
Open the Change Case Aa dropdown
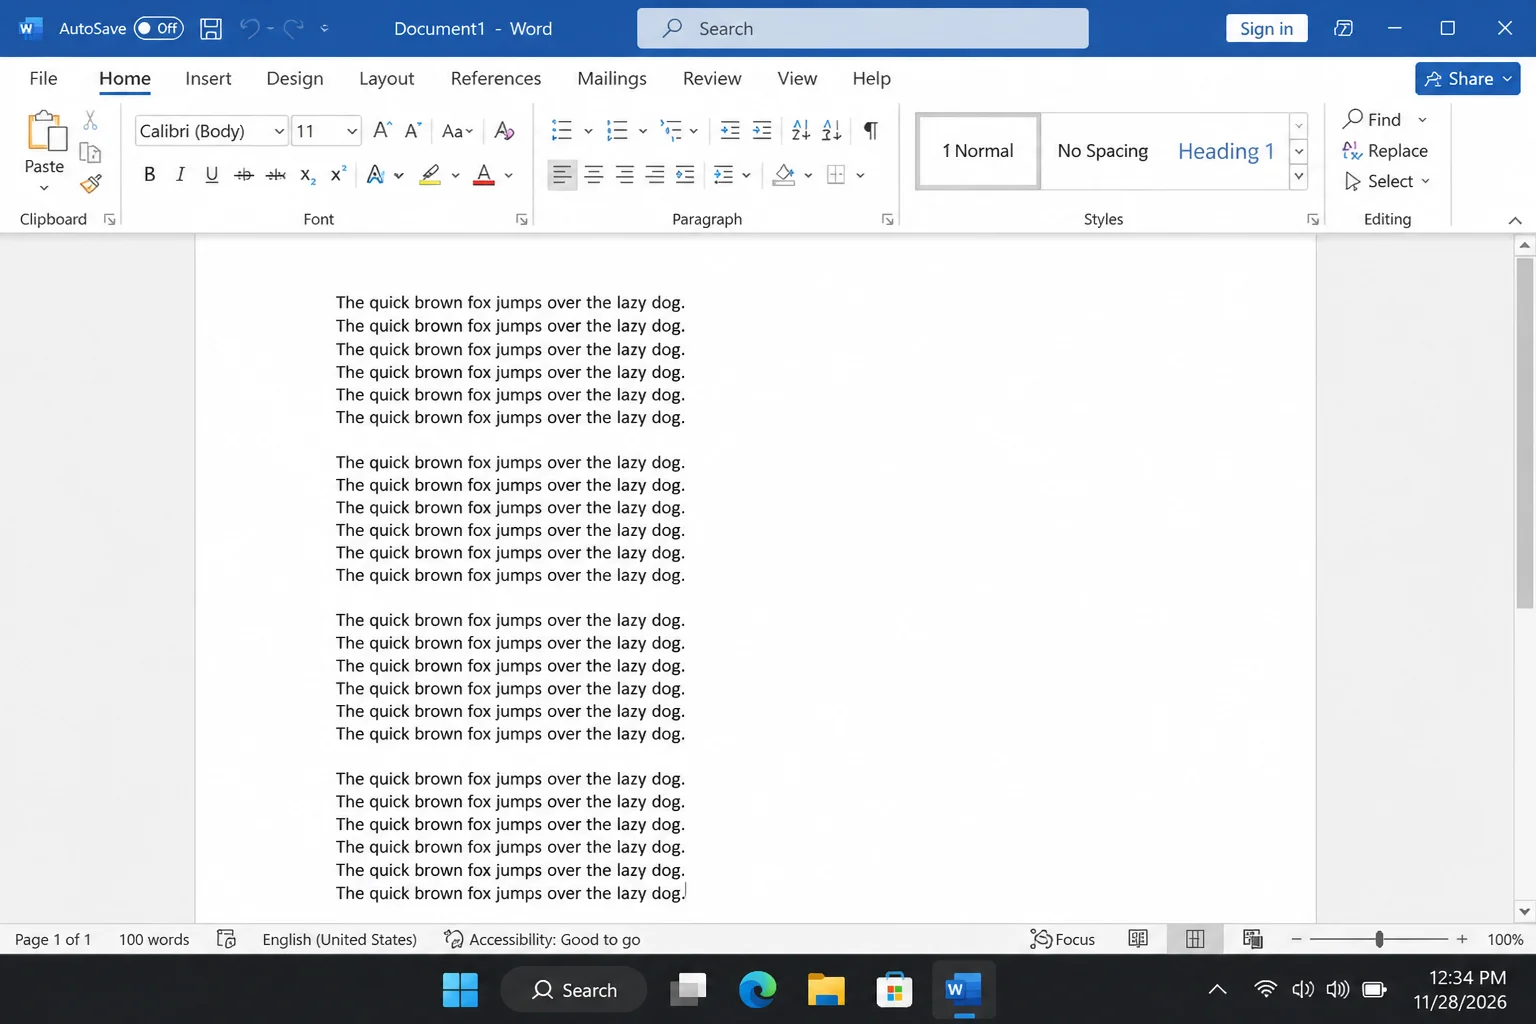click(457, 130)
